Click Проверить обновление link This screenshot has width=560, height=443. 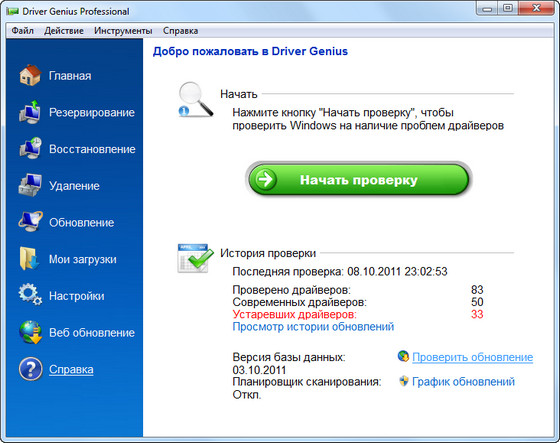click(x=472, y=357)
